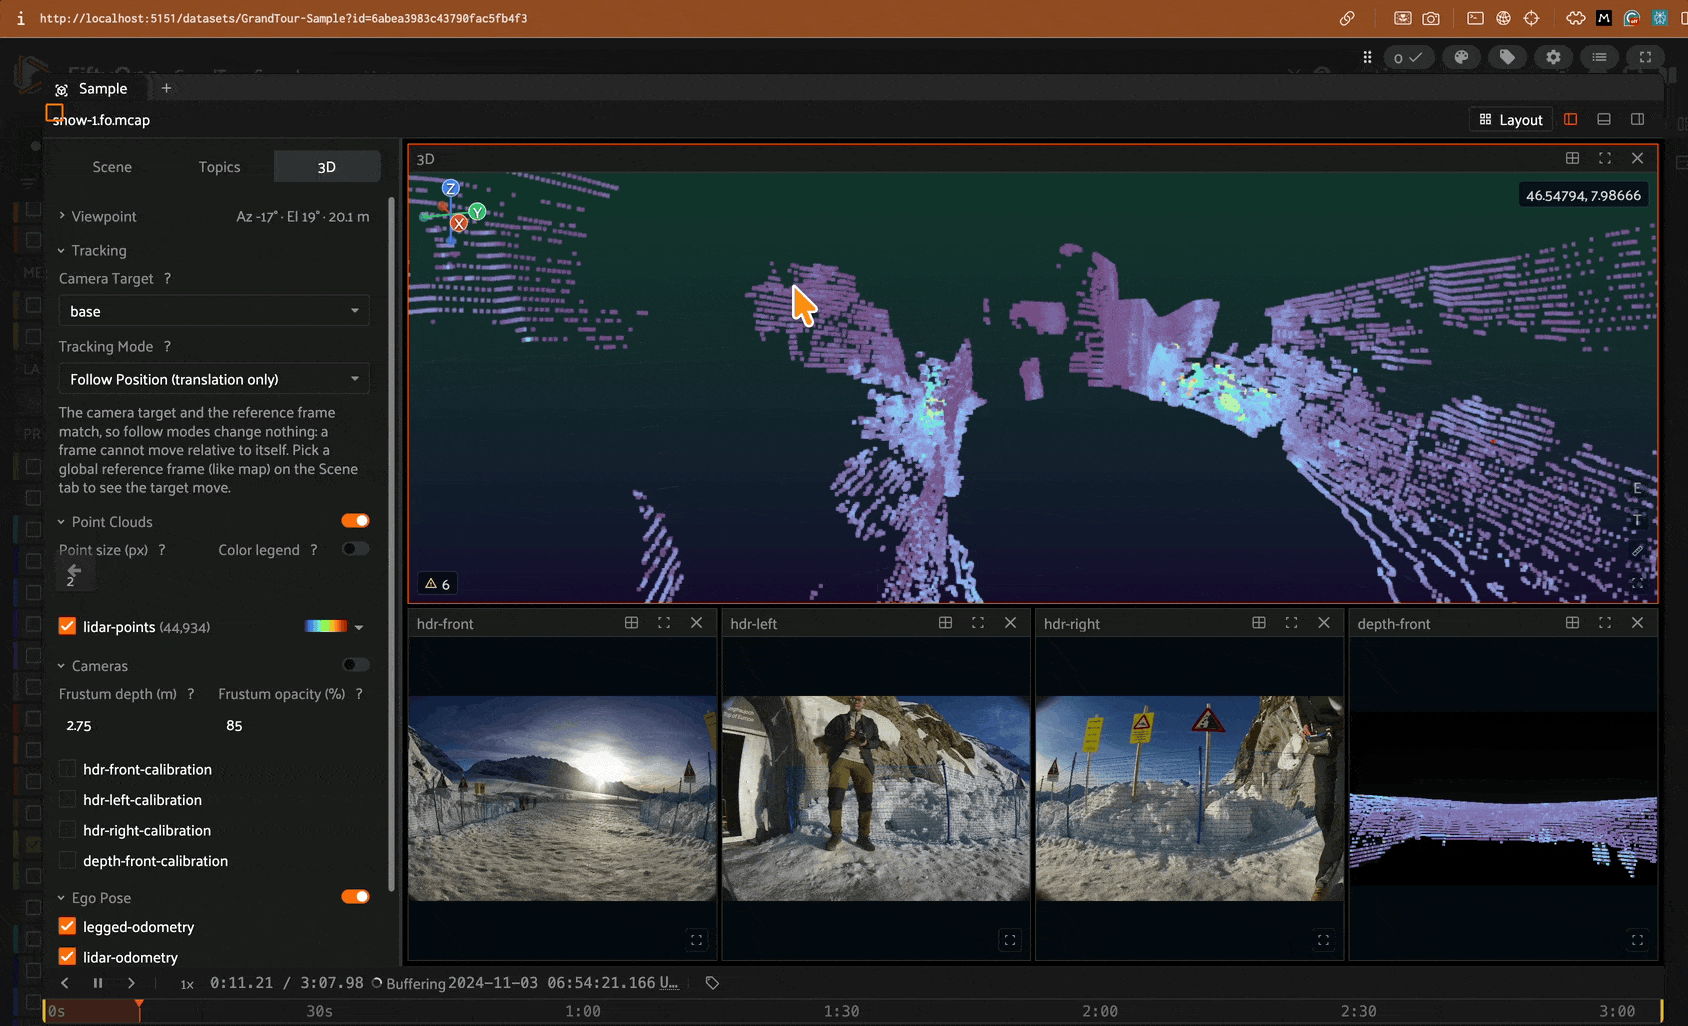This screenshot has width=1688, height=1026.
Task: Select the Sample tab
Action: tap(92, 88)
